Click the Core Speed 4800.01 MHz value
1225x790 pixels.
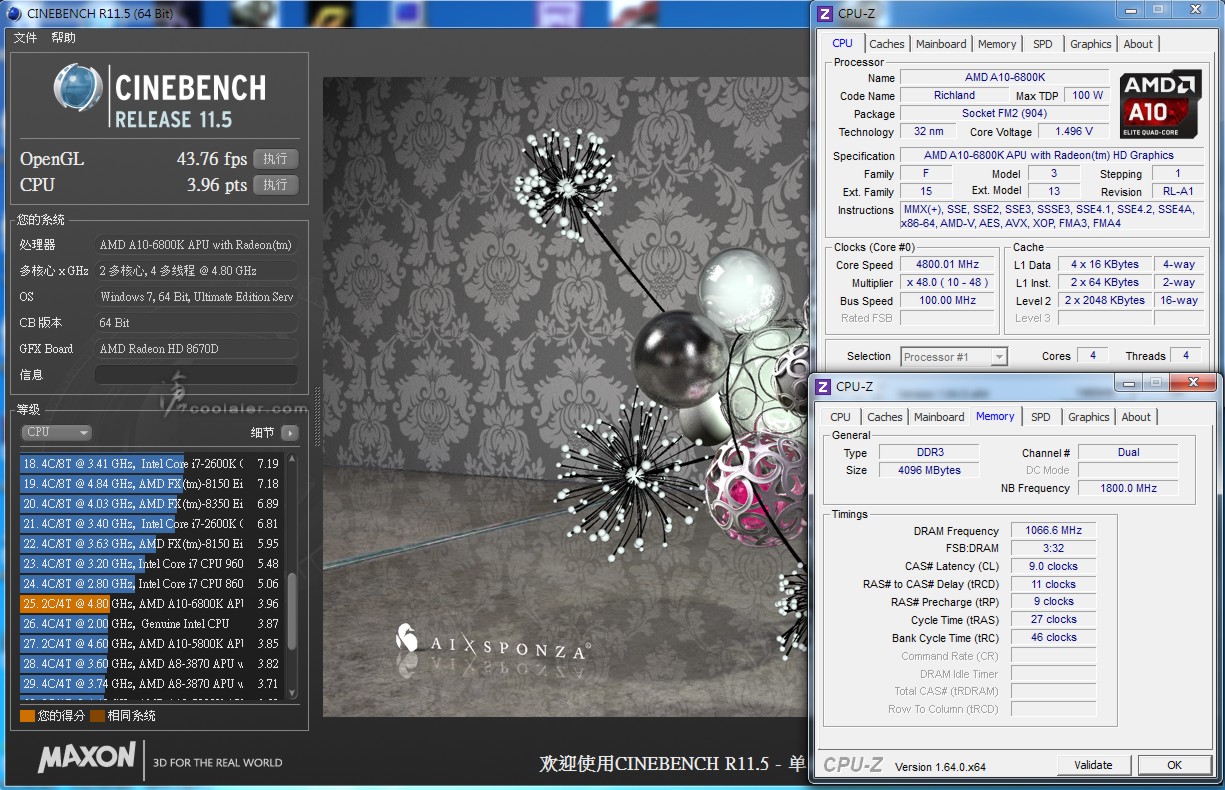click(x=947, y=265)
